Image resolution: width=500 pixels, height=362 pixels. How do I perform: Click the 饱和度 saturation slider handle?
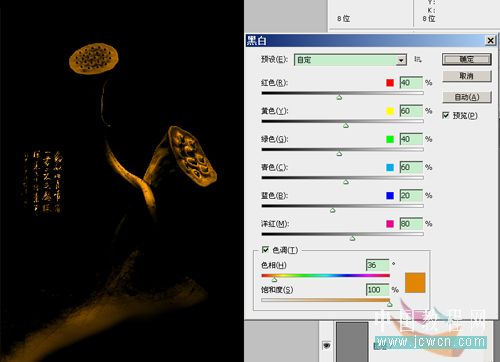[x=389, y=304]
